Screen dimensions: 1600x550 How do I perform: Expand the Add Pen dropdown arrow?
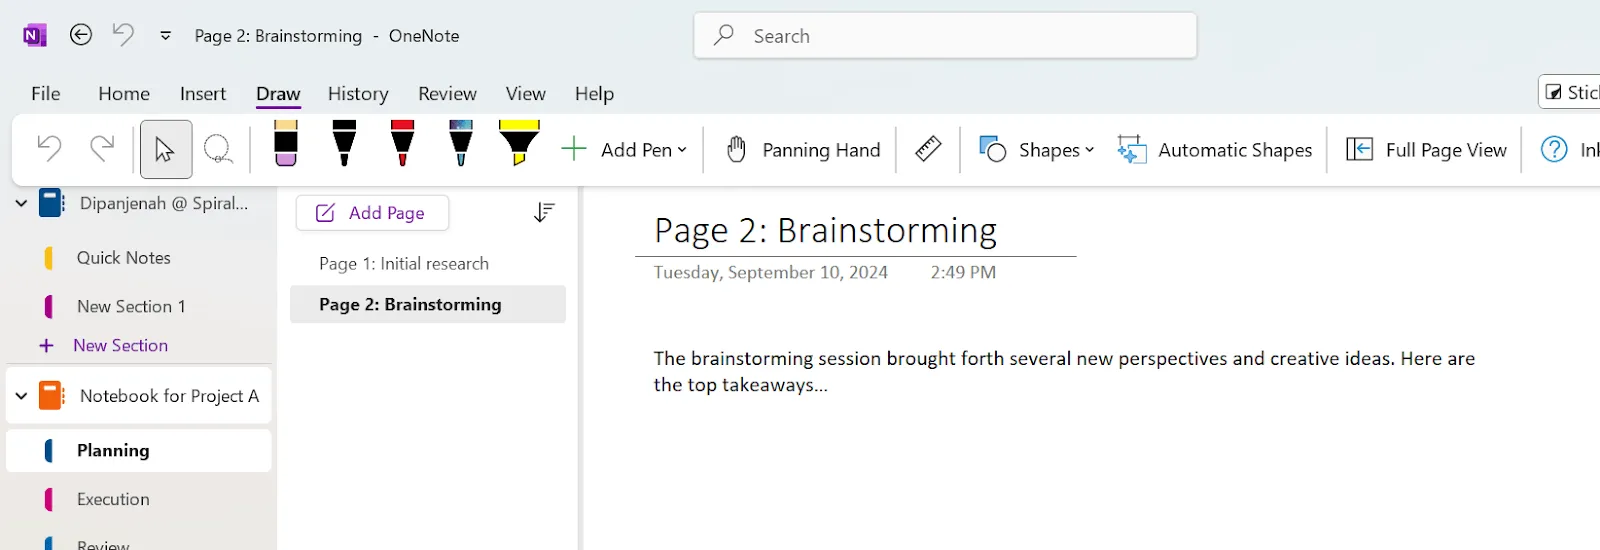pyautogui.click(x=682, y=150)
